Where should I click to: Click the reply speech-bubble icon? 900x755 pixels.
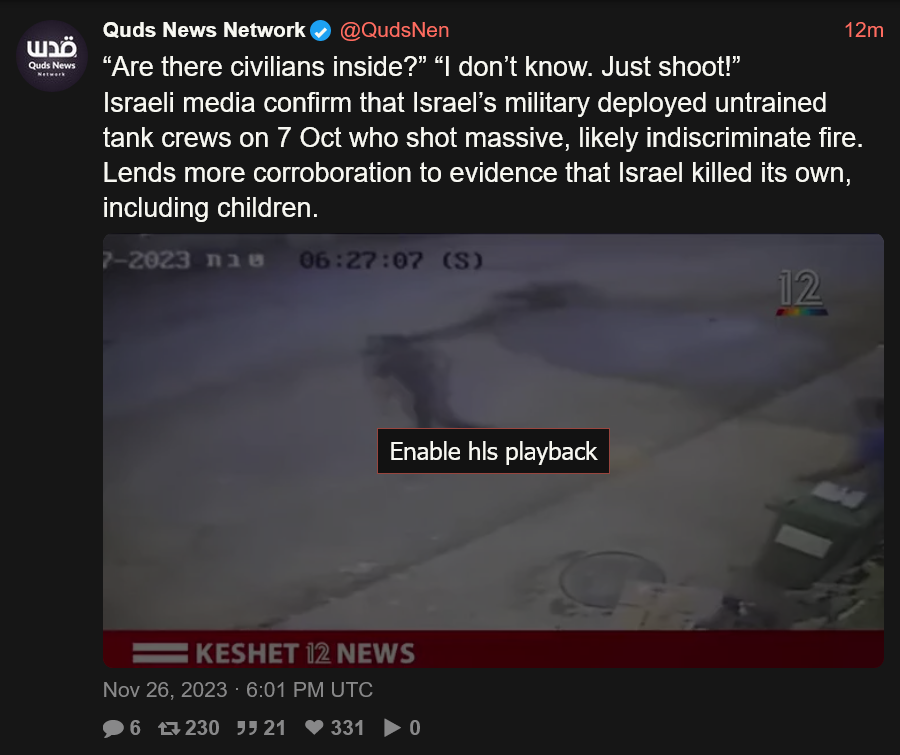pyautogui.click(x=113, y=728)
